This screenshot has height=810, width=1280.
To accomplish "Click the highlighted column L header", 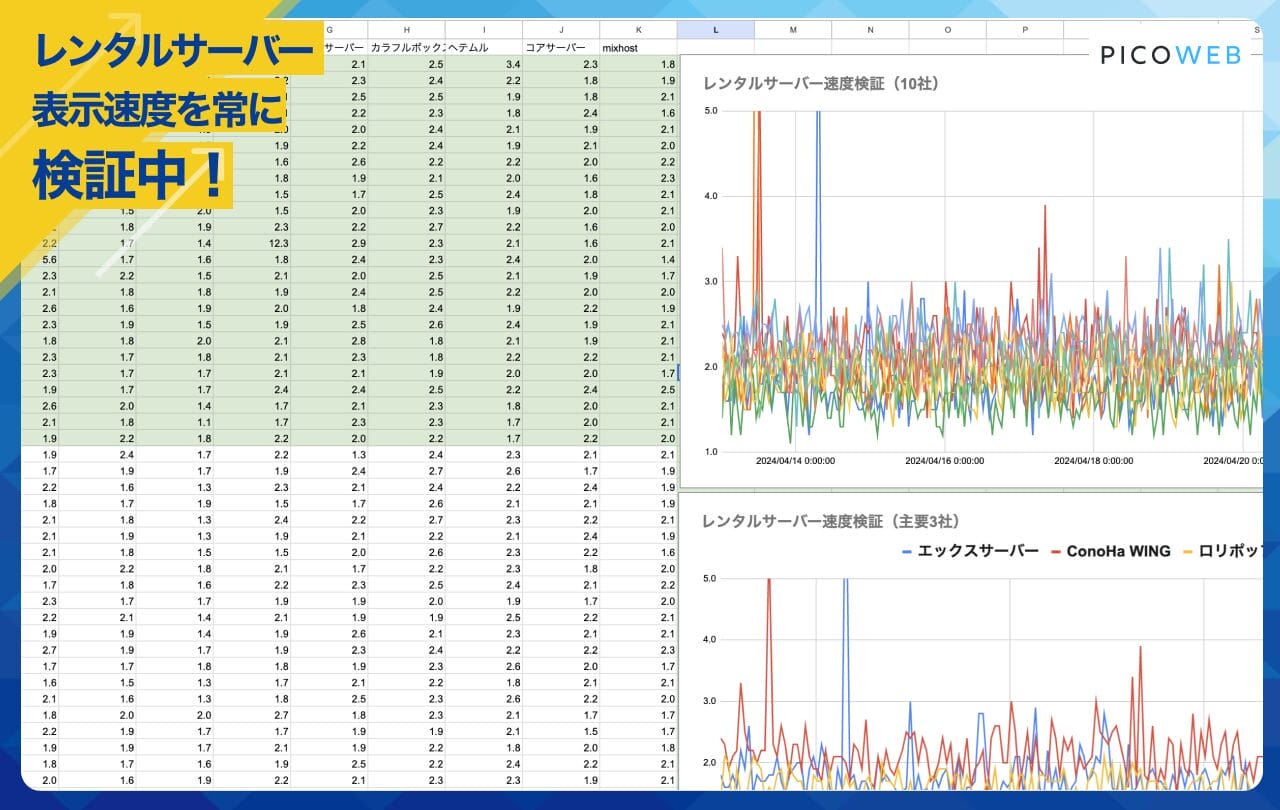I will coord(716,30).
